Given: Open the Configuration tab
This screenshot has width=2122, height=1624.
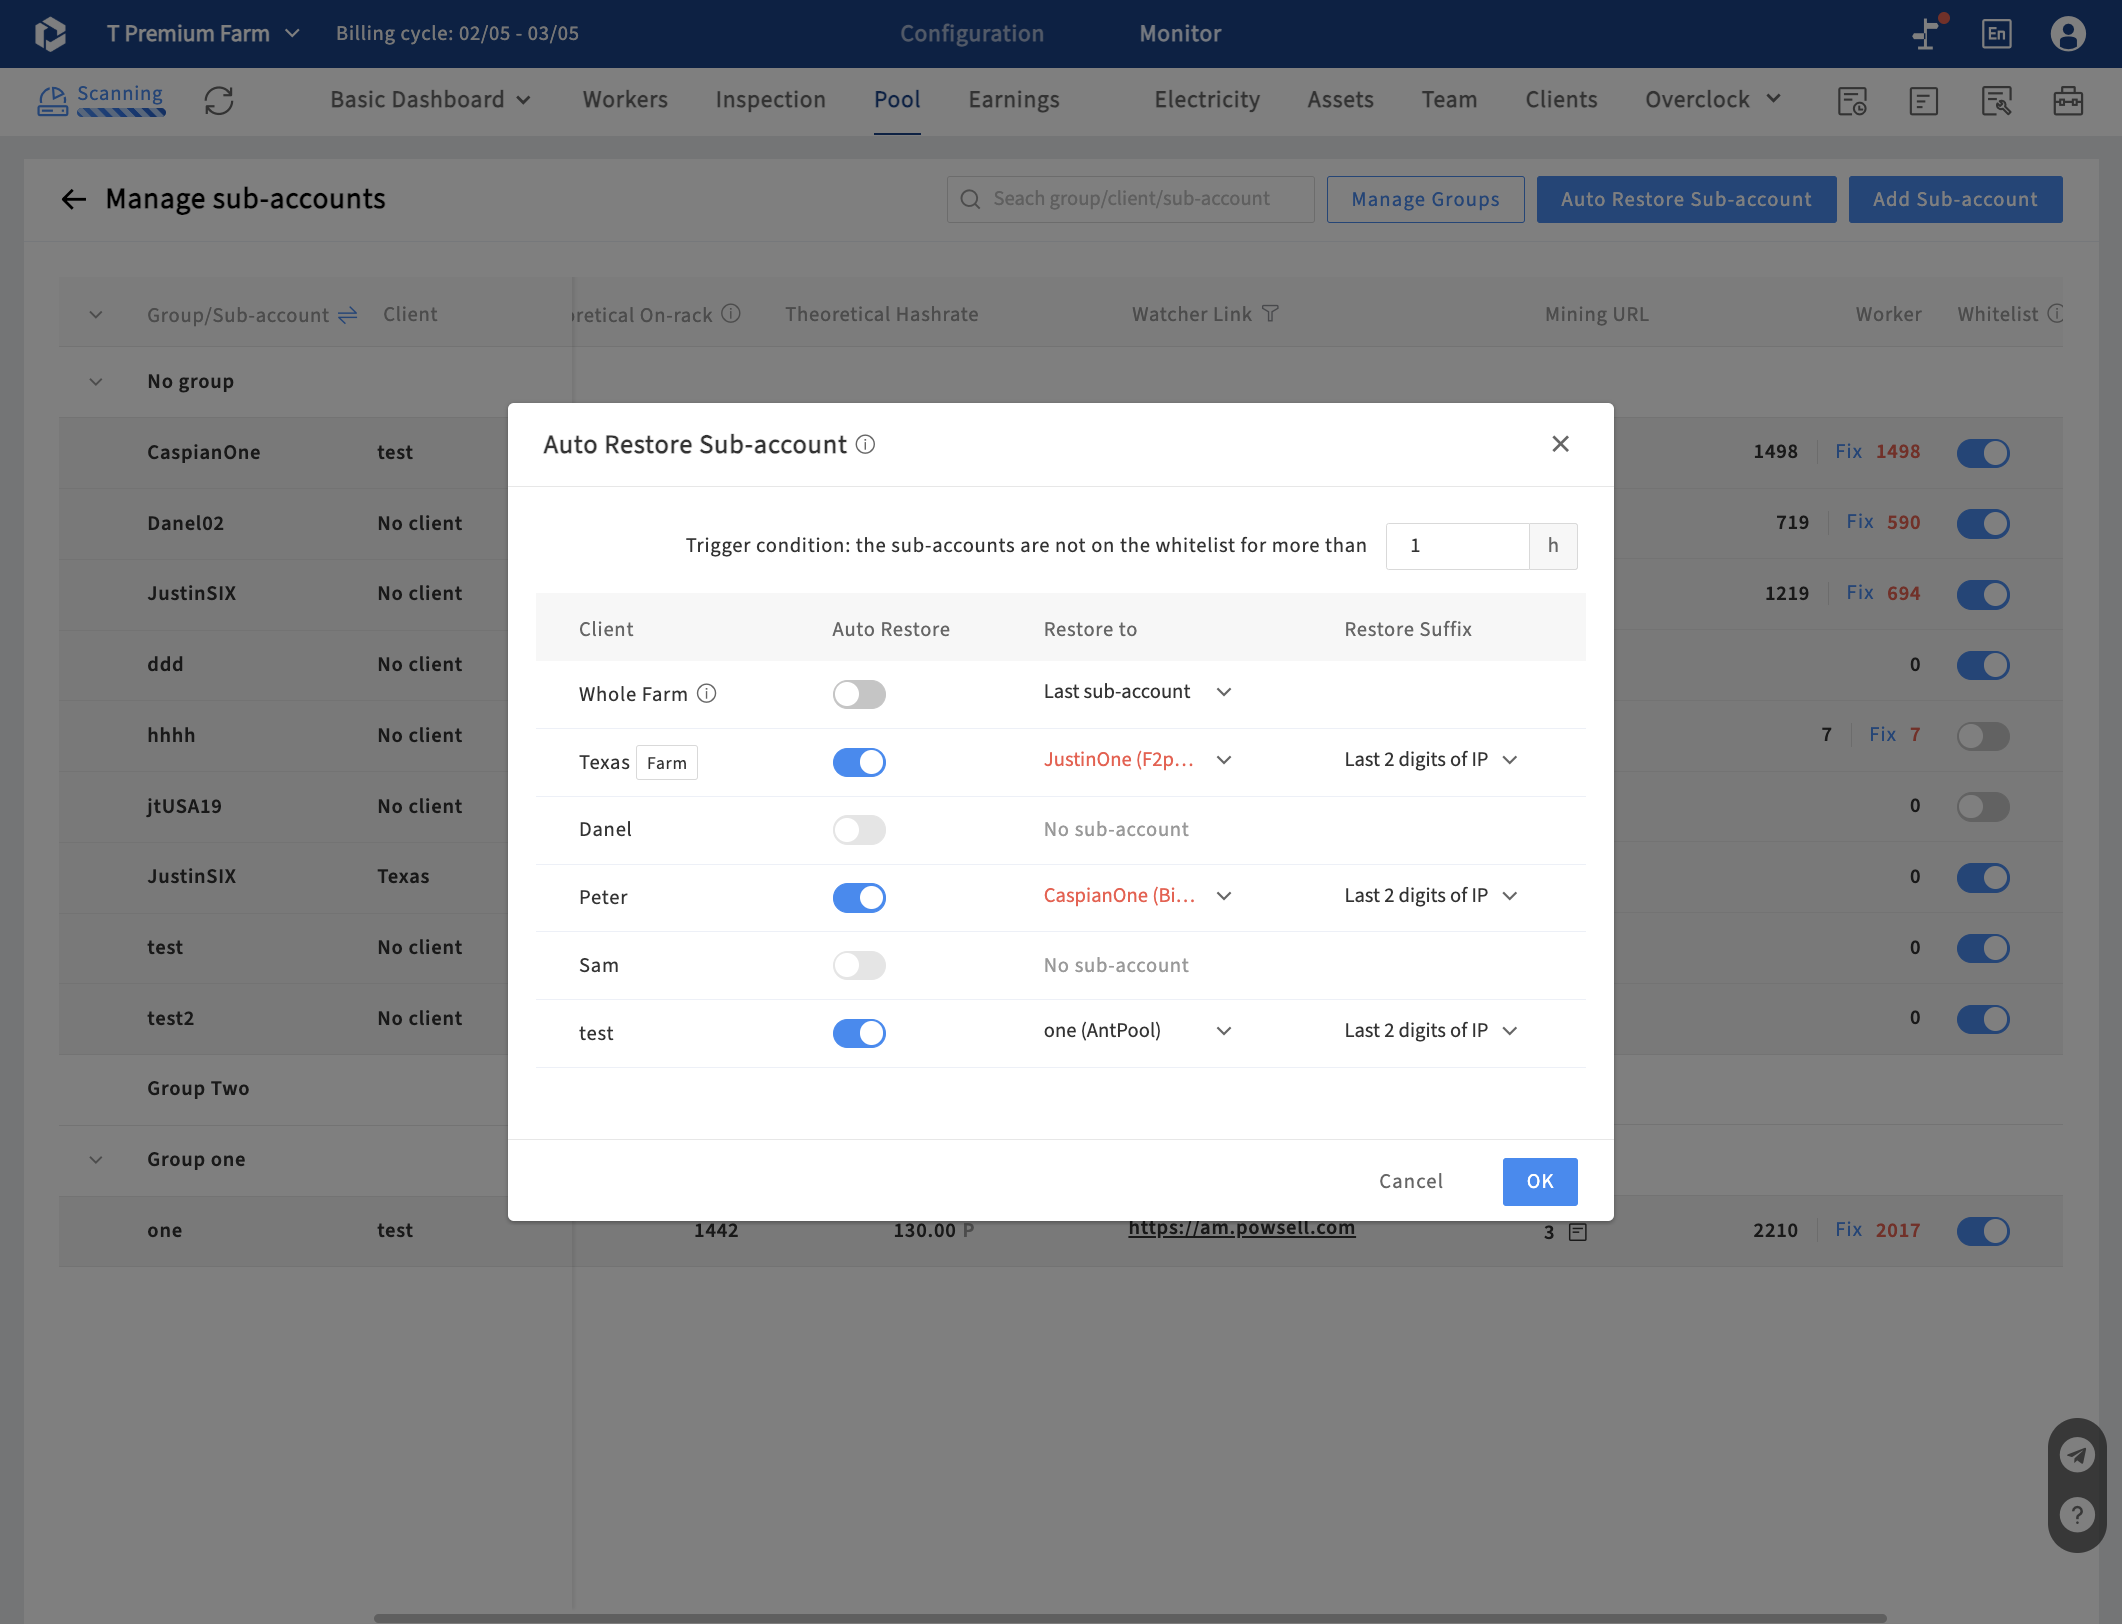Looking at the screenshot, I should click(x=971, y=34).
